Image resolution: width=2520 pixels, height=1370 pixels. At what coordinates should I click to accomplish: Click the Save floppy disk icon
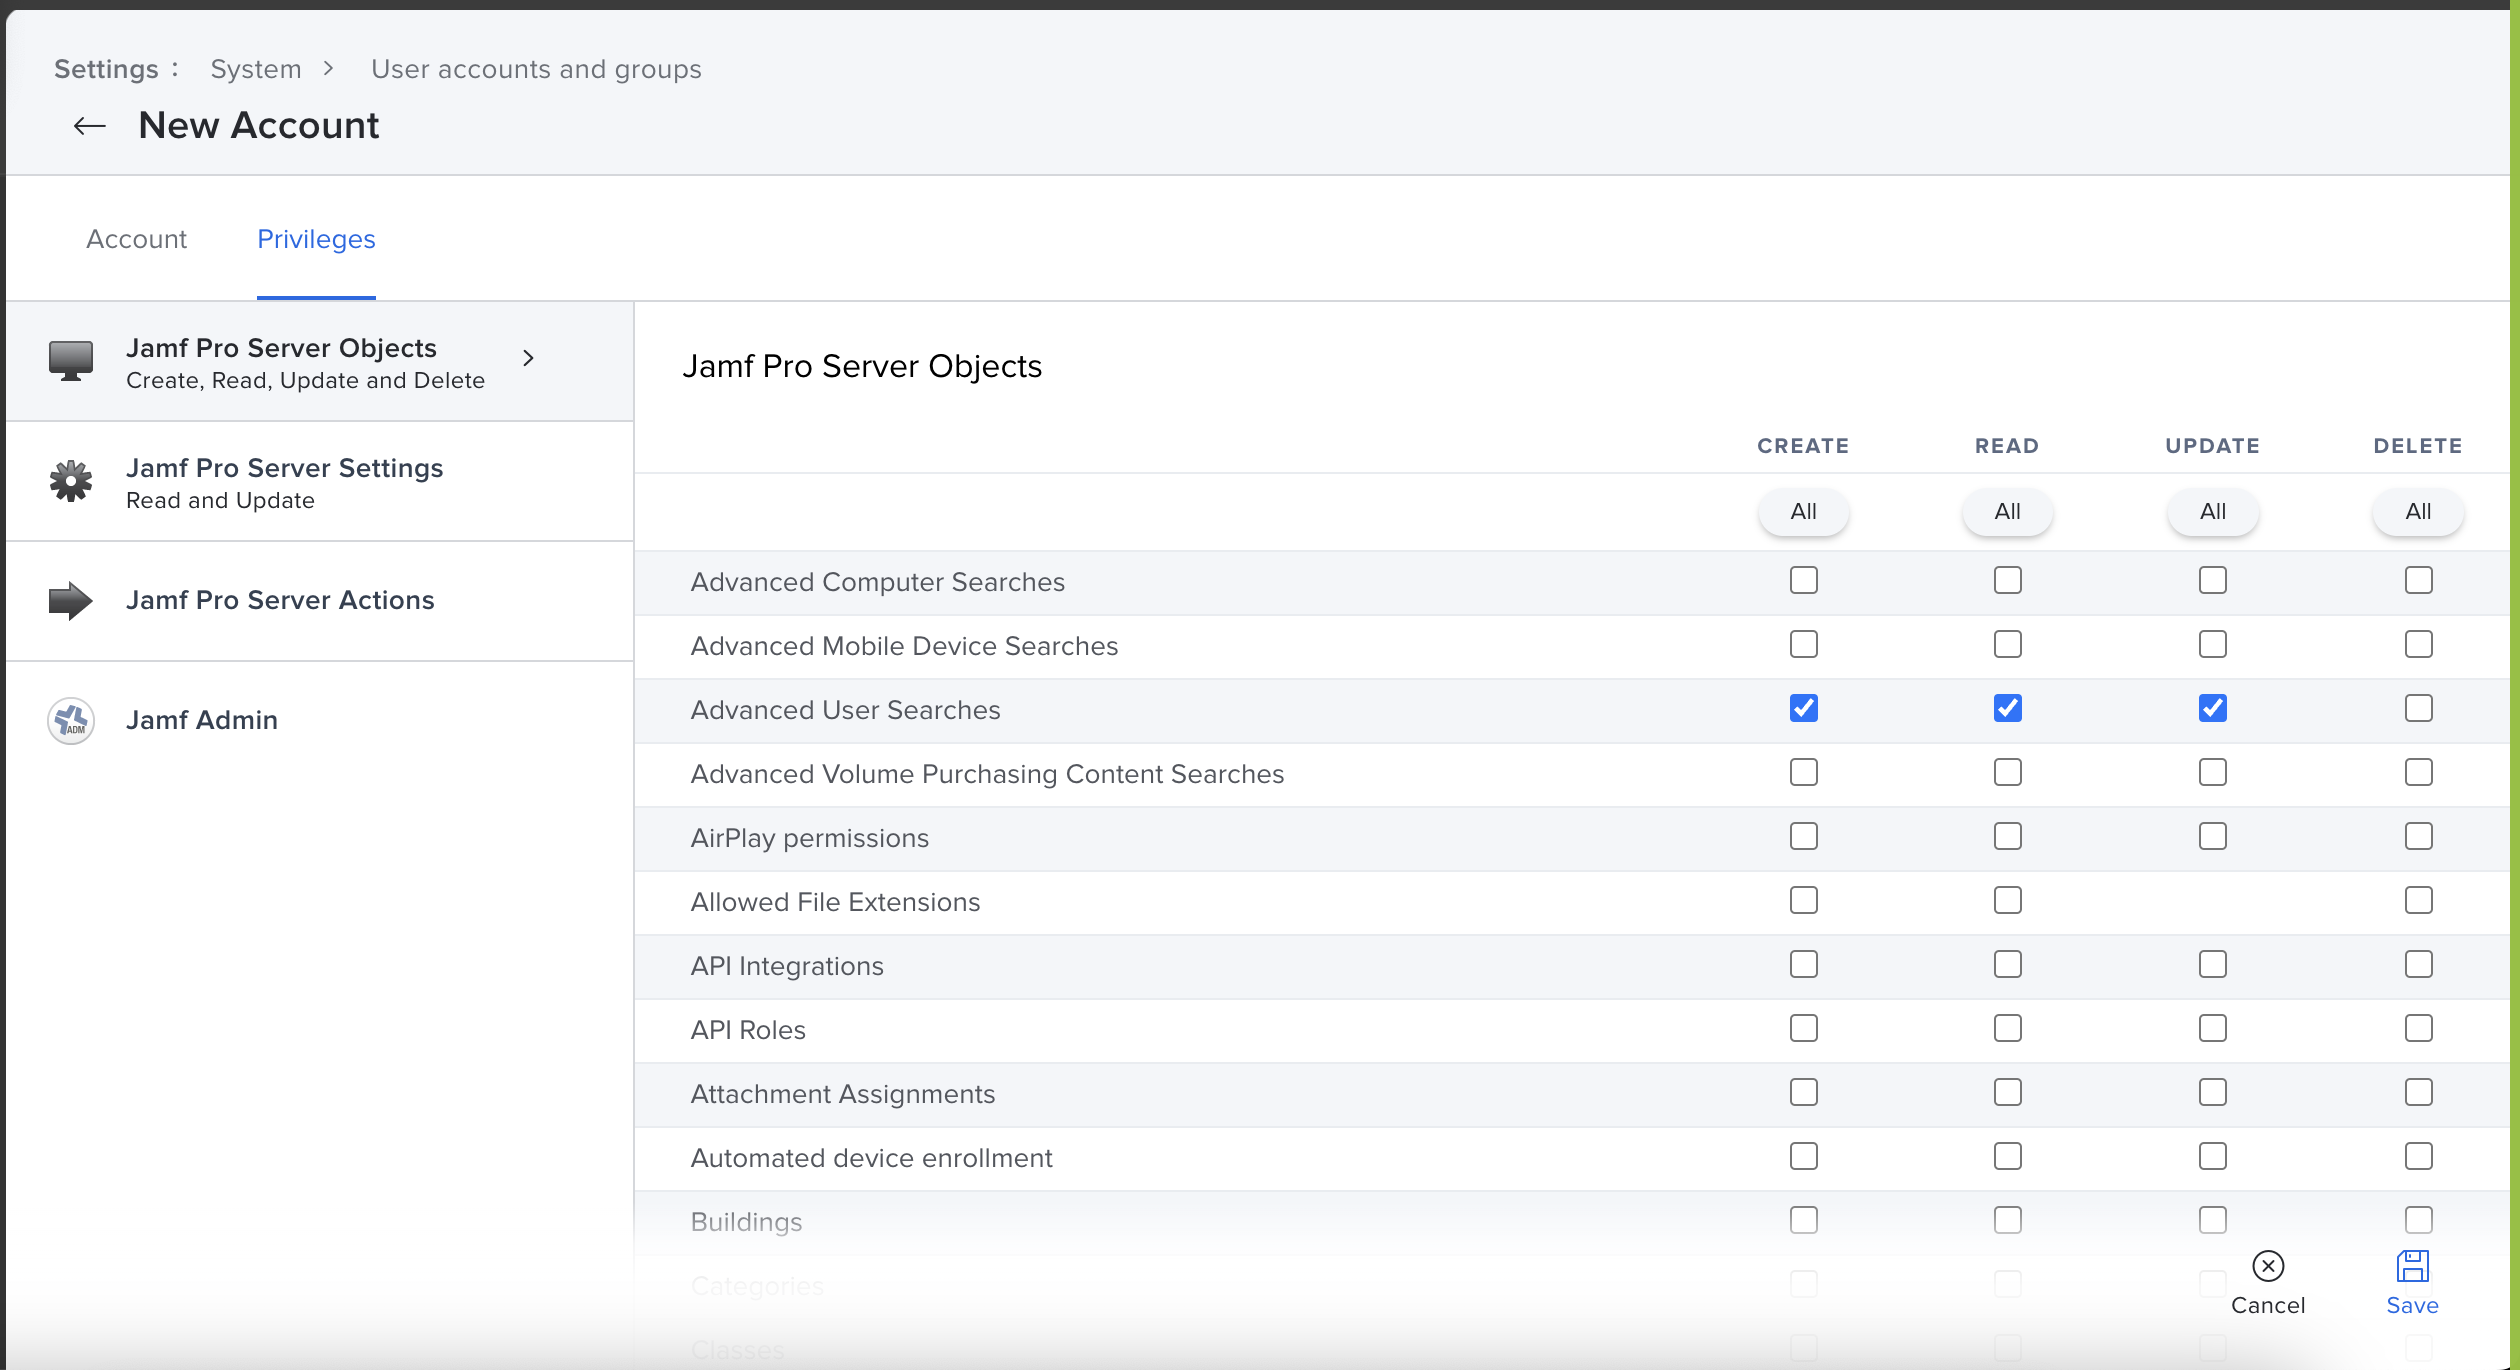click(x=2412, y=1266)
